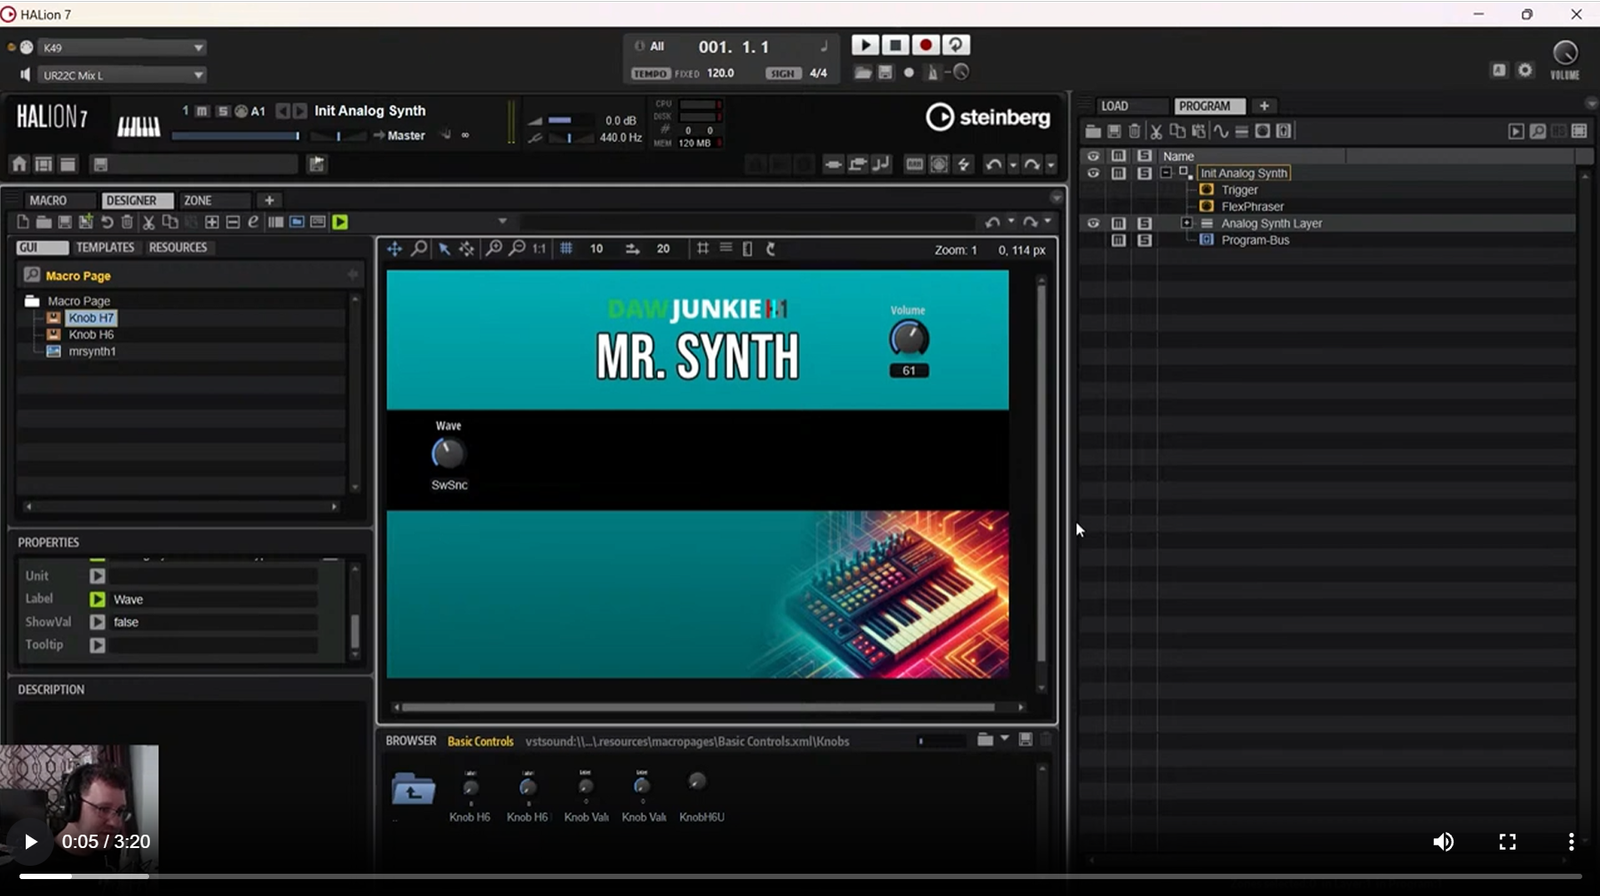Toggle the transport Loop button
The height and width of the screenshot is (896, 1600).
956,45
